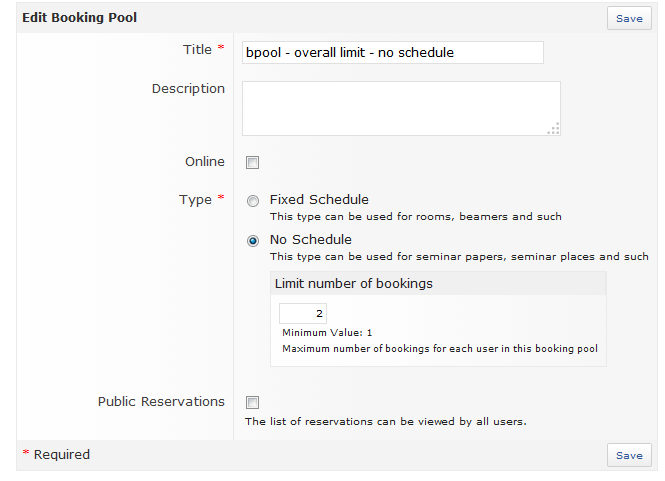Click the Online label text
Image resolution: width=665 pixels, height=481 pixels.
205,162
